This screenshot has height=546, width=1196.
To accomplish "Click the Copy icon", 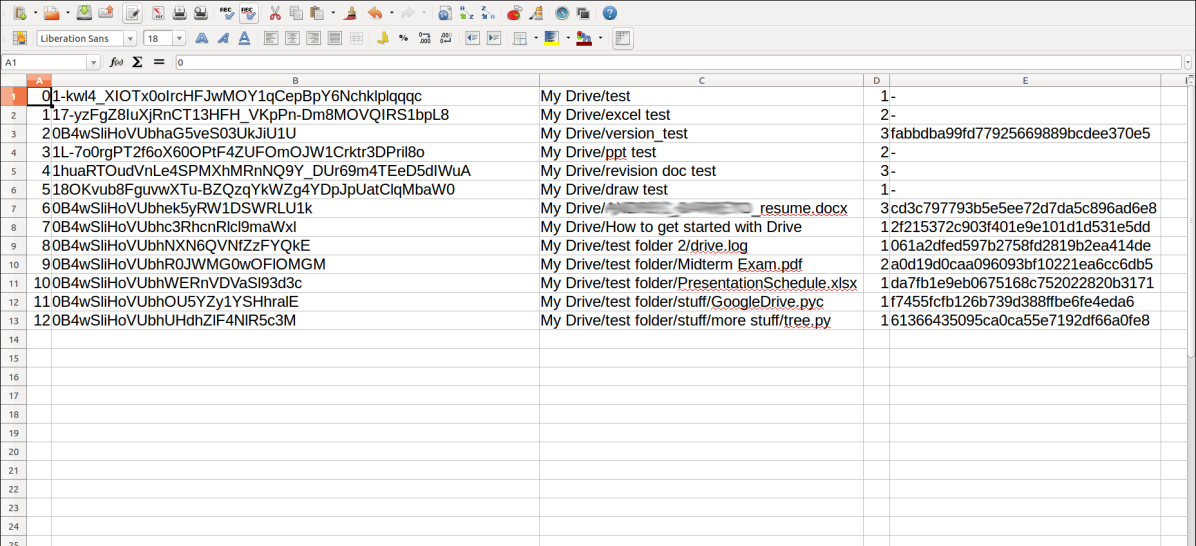I will [296, 13].
